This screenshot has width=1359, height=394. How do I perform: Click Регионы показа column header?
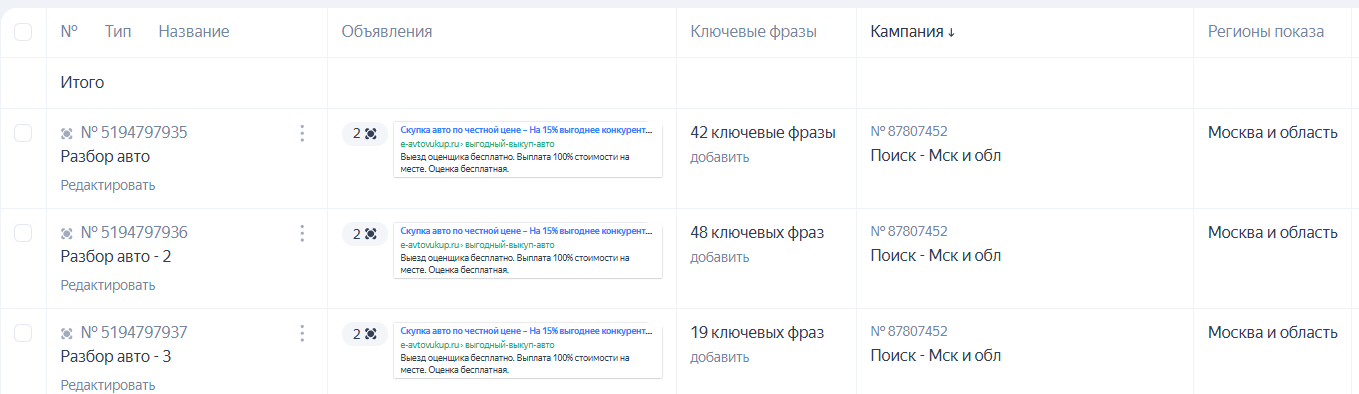pos(1266,32)
